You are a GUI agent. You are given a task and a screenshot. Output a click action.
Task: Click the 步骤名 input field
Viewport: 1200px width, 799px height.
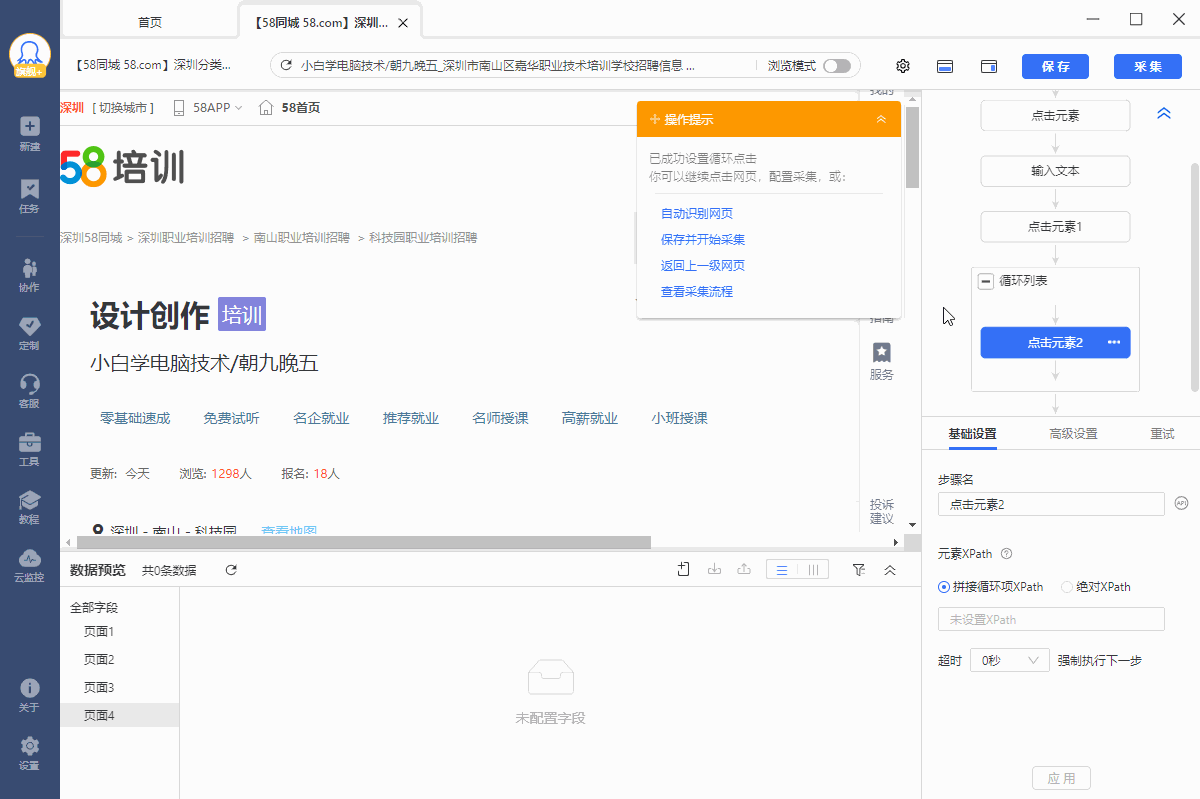(1051, 504)
